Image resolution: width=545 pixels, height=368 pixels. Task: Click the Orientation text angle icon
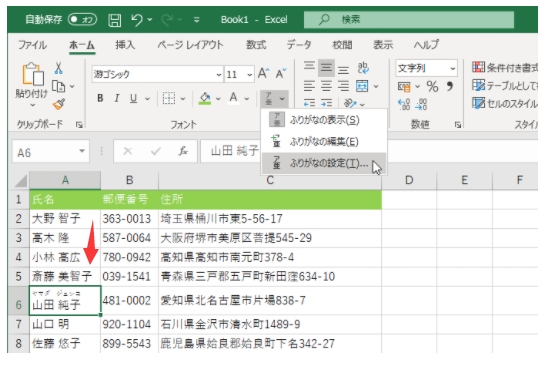(x=350, y=103)
